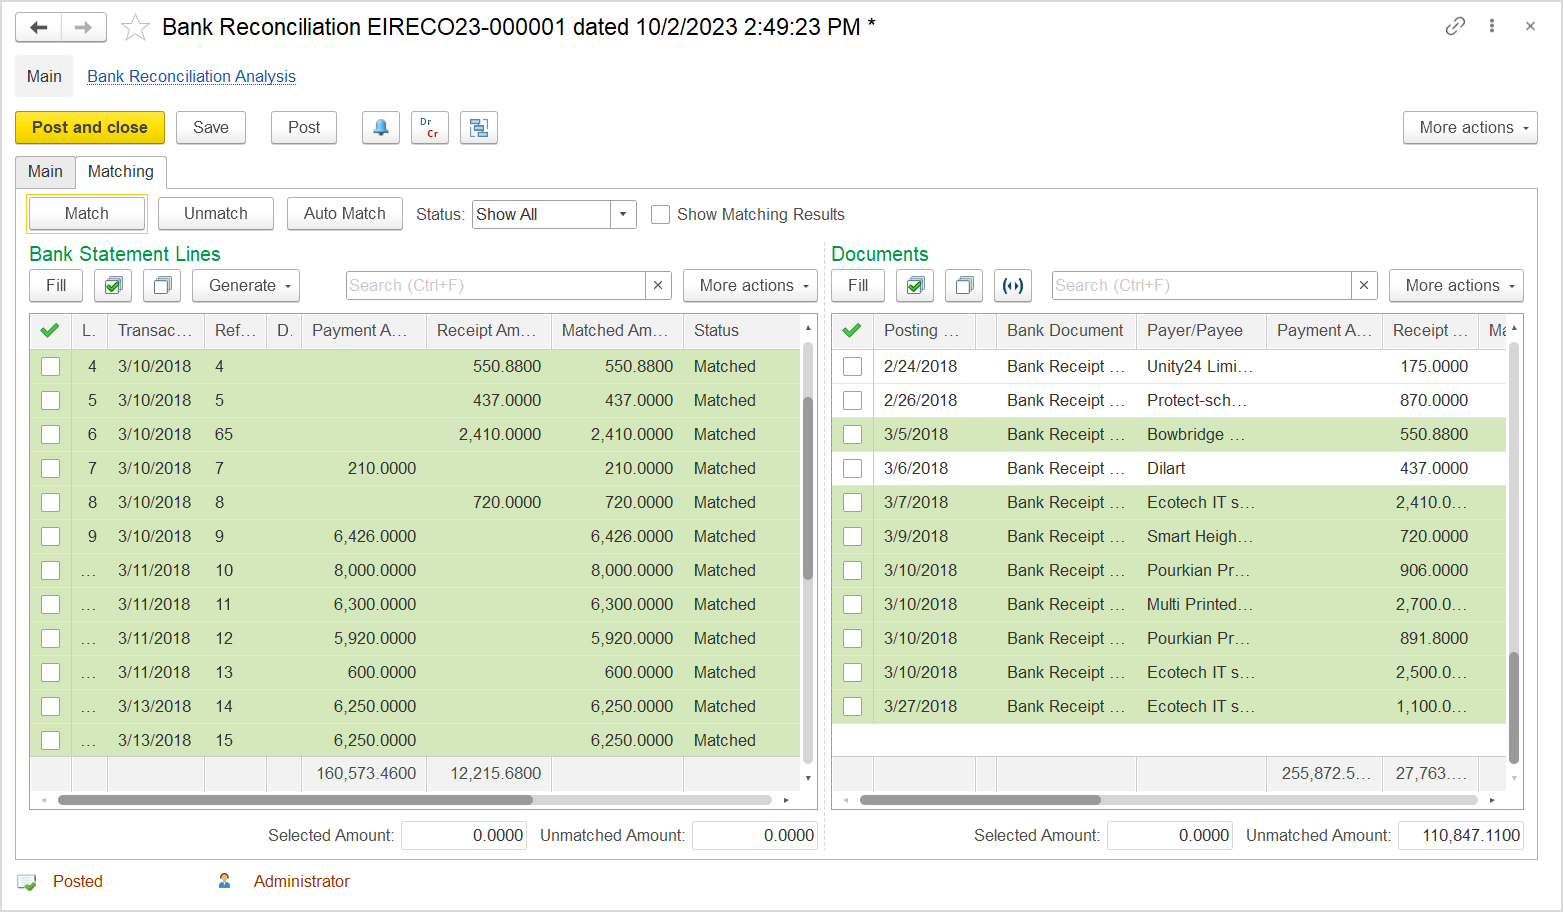Tick checkbox for Bowbridge document row
1563x912 pixels.
pos(852,434)
